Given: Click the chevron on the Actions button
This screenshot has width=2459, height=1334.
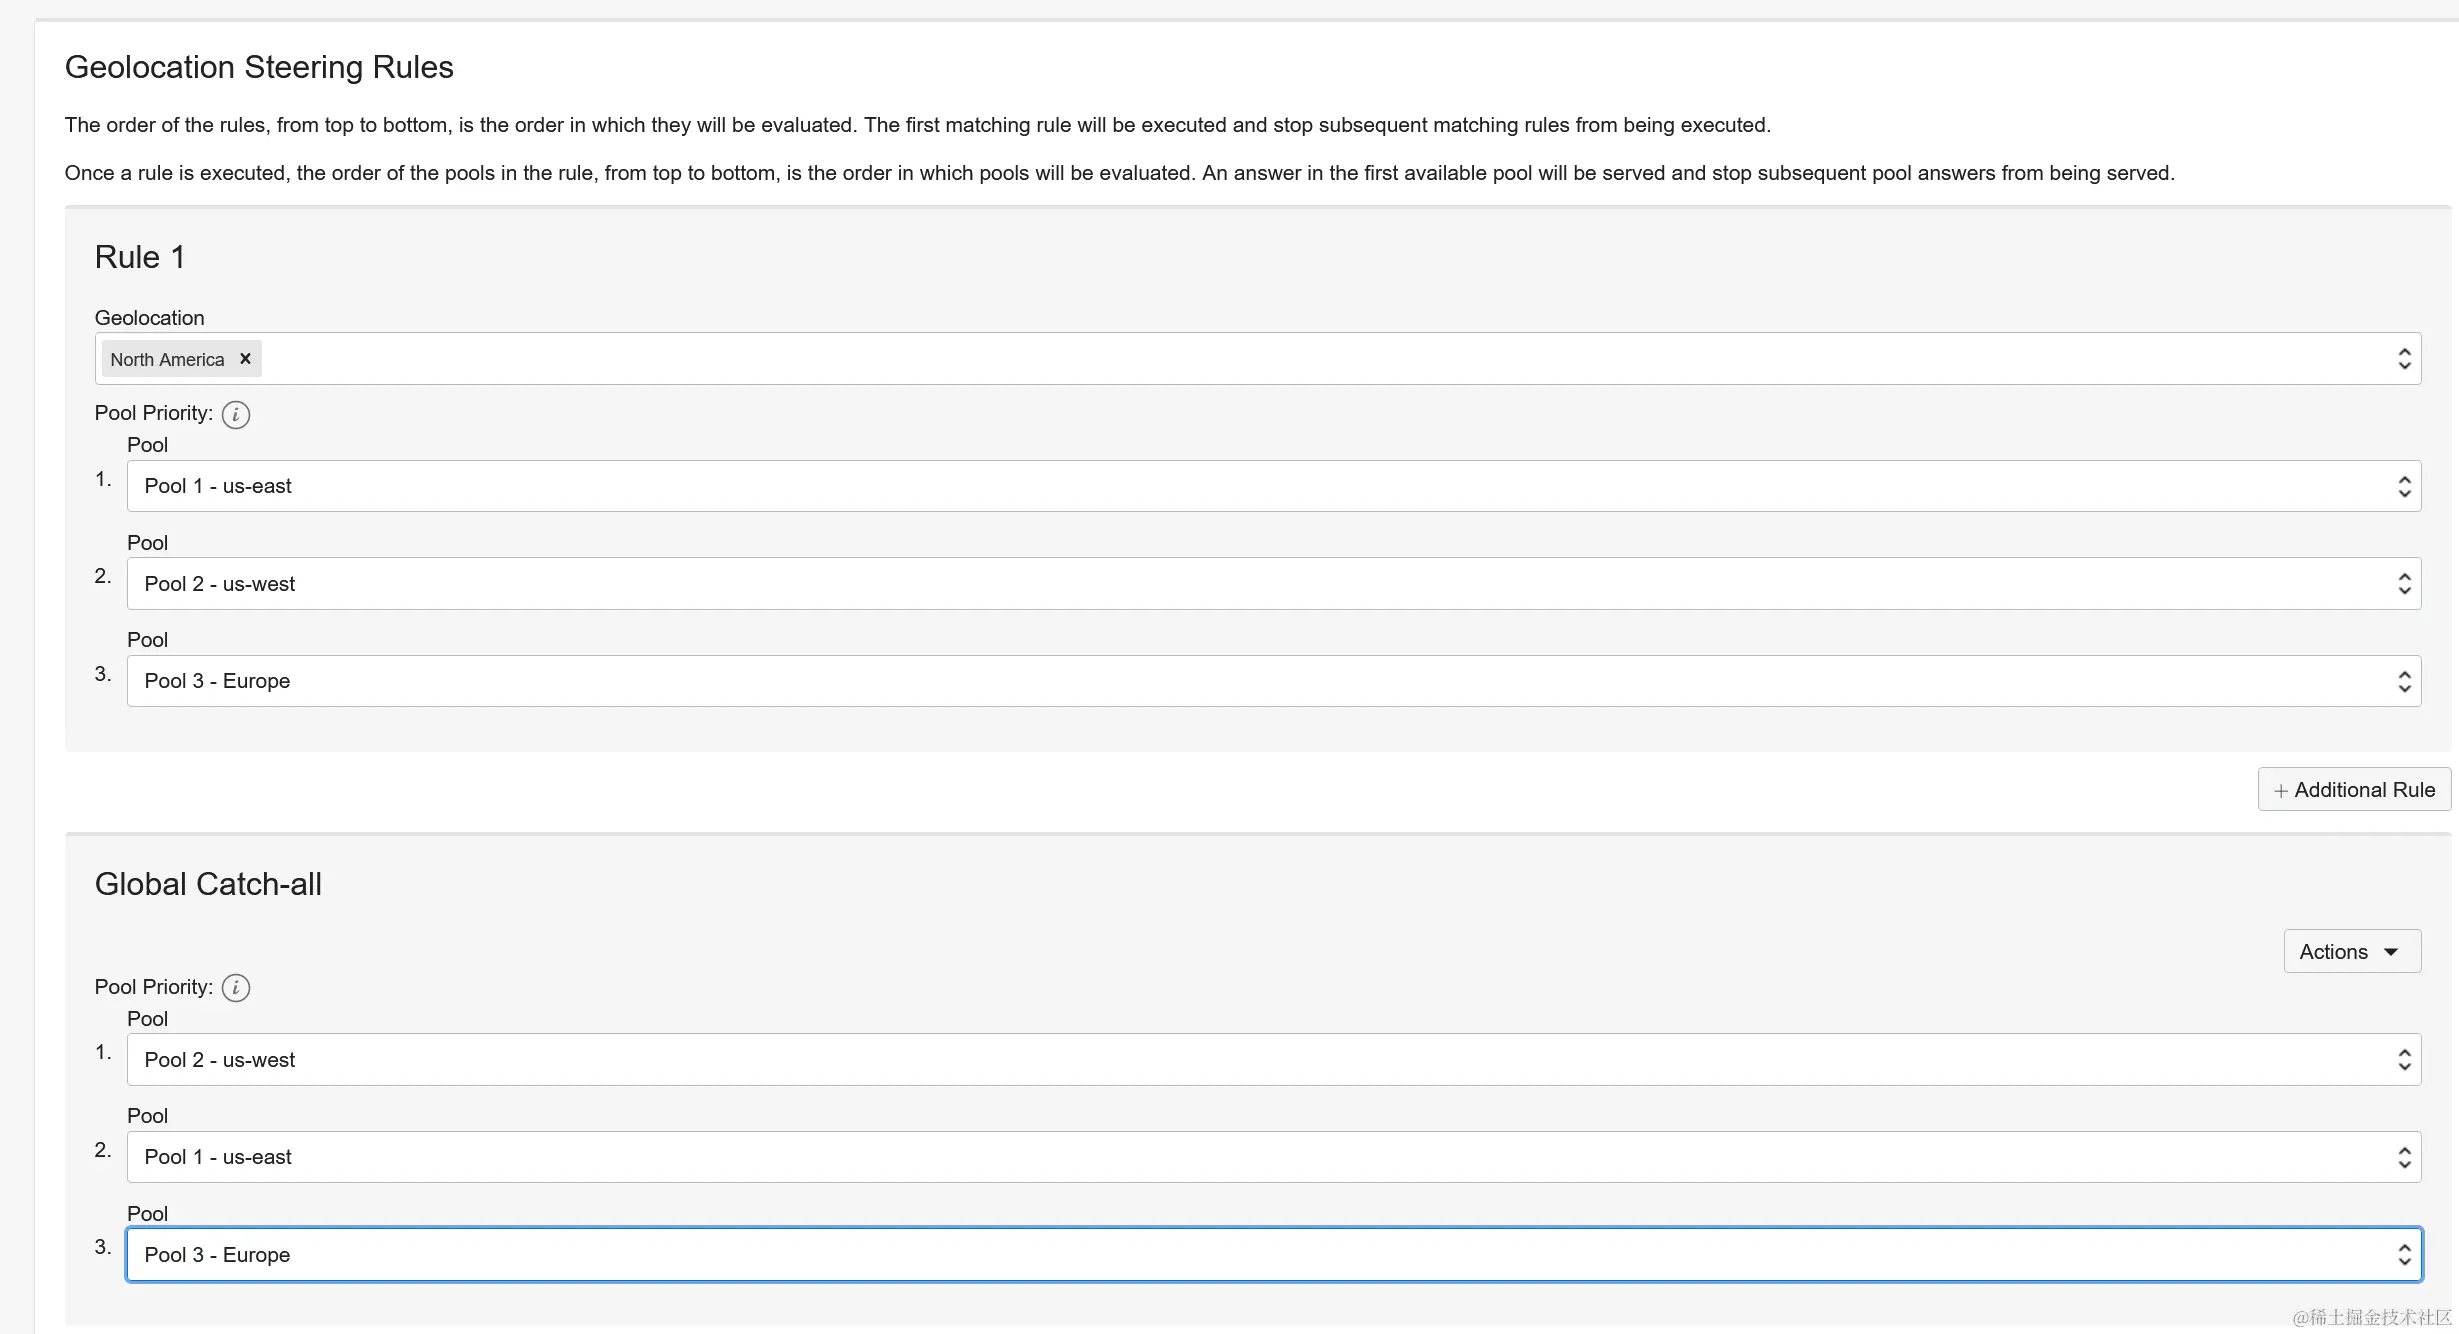Looking at the screenshot, I should pos(2392,951).
